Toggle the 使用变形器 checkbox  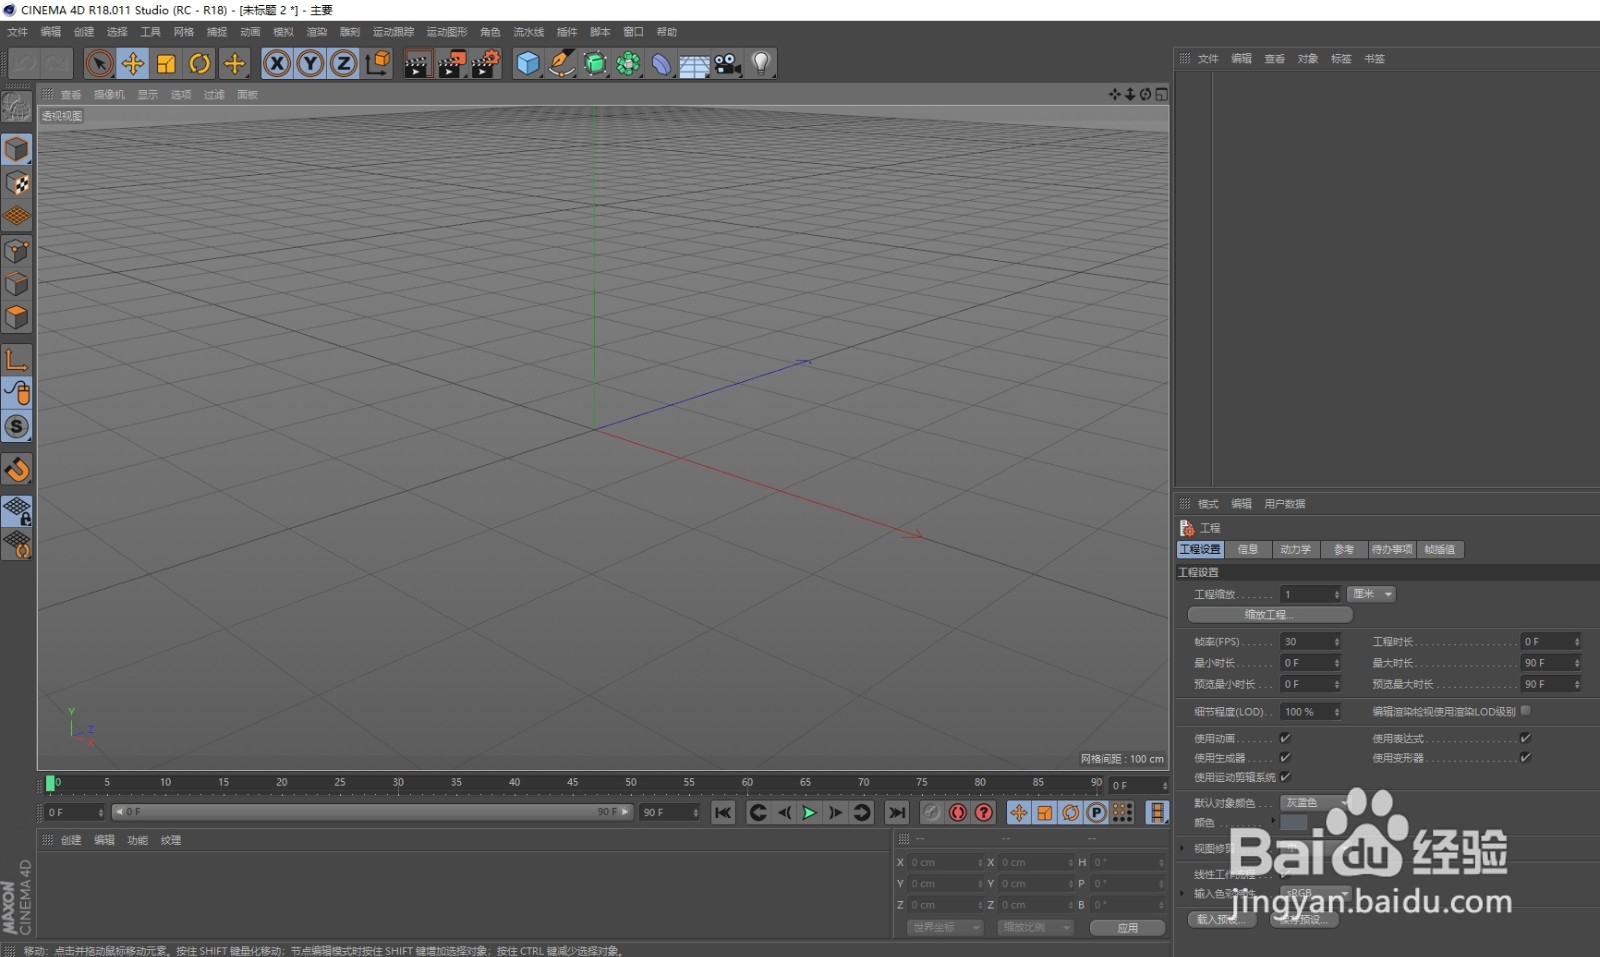[x=1525, y=758]
